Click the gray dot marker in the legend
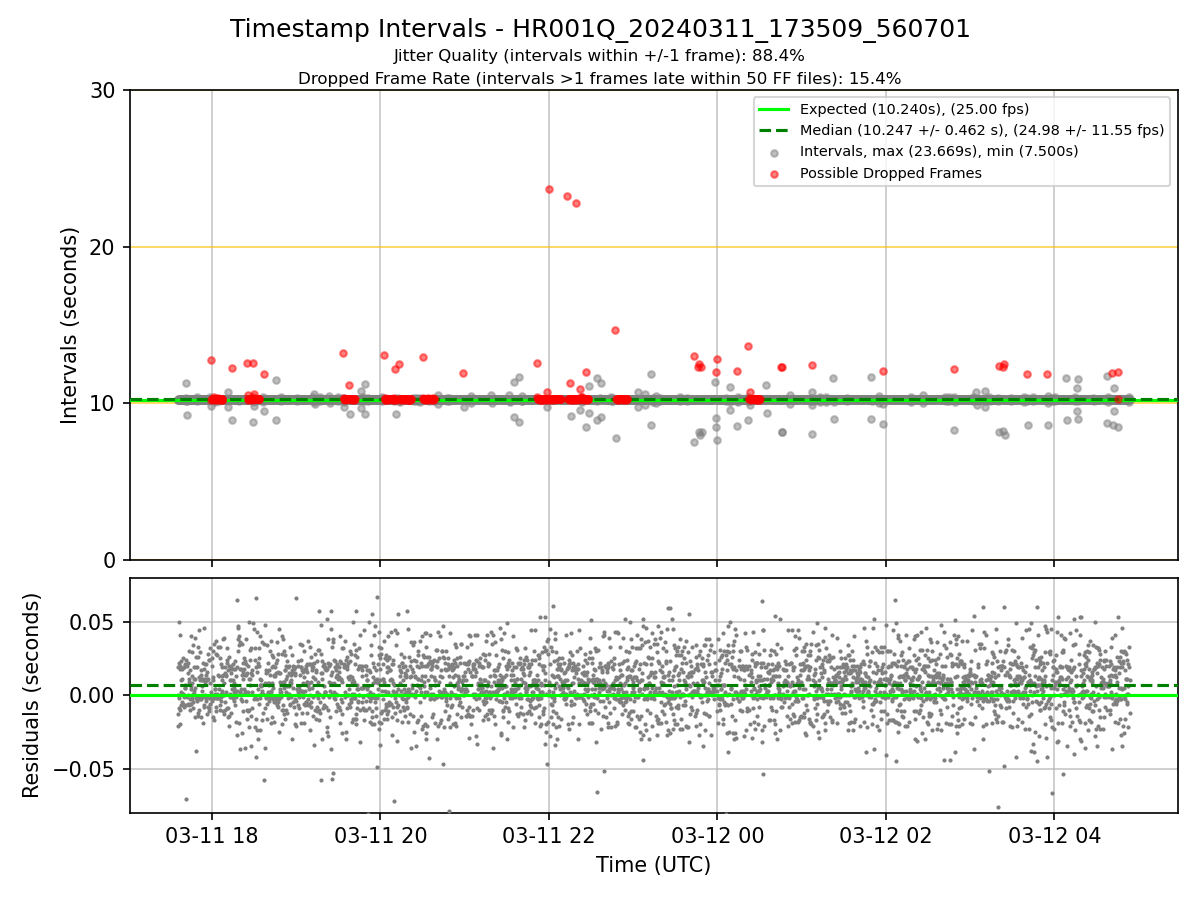This screenshot has height=900, width=1200. (774, 152)
